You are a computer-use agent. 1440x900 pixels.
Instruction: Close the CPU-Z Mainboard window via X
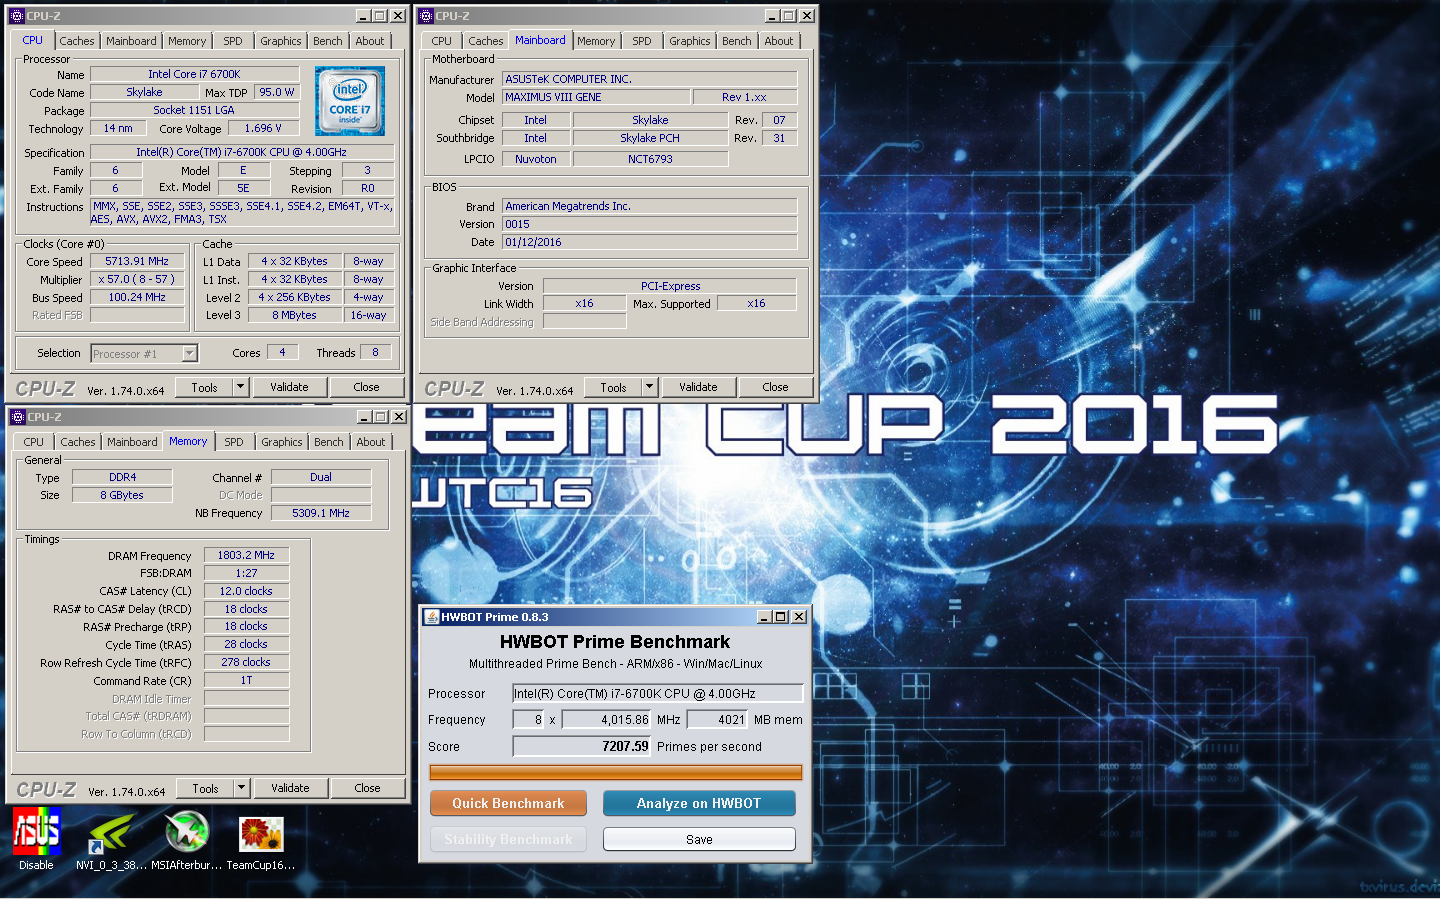coord(807,16)
